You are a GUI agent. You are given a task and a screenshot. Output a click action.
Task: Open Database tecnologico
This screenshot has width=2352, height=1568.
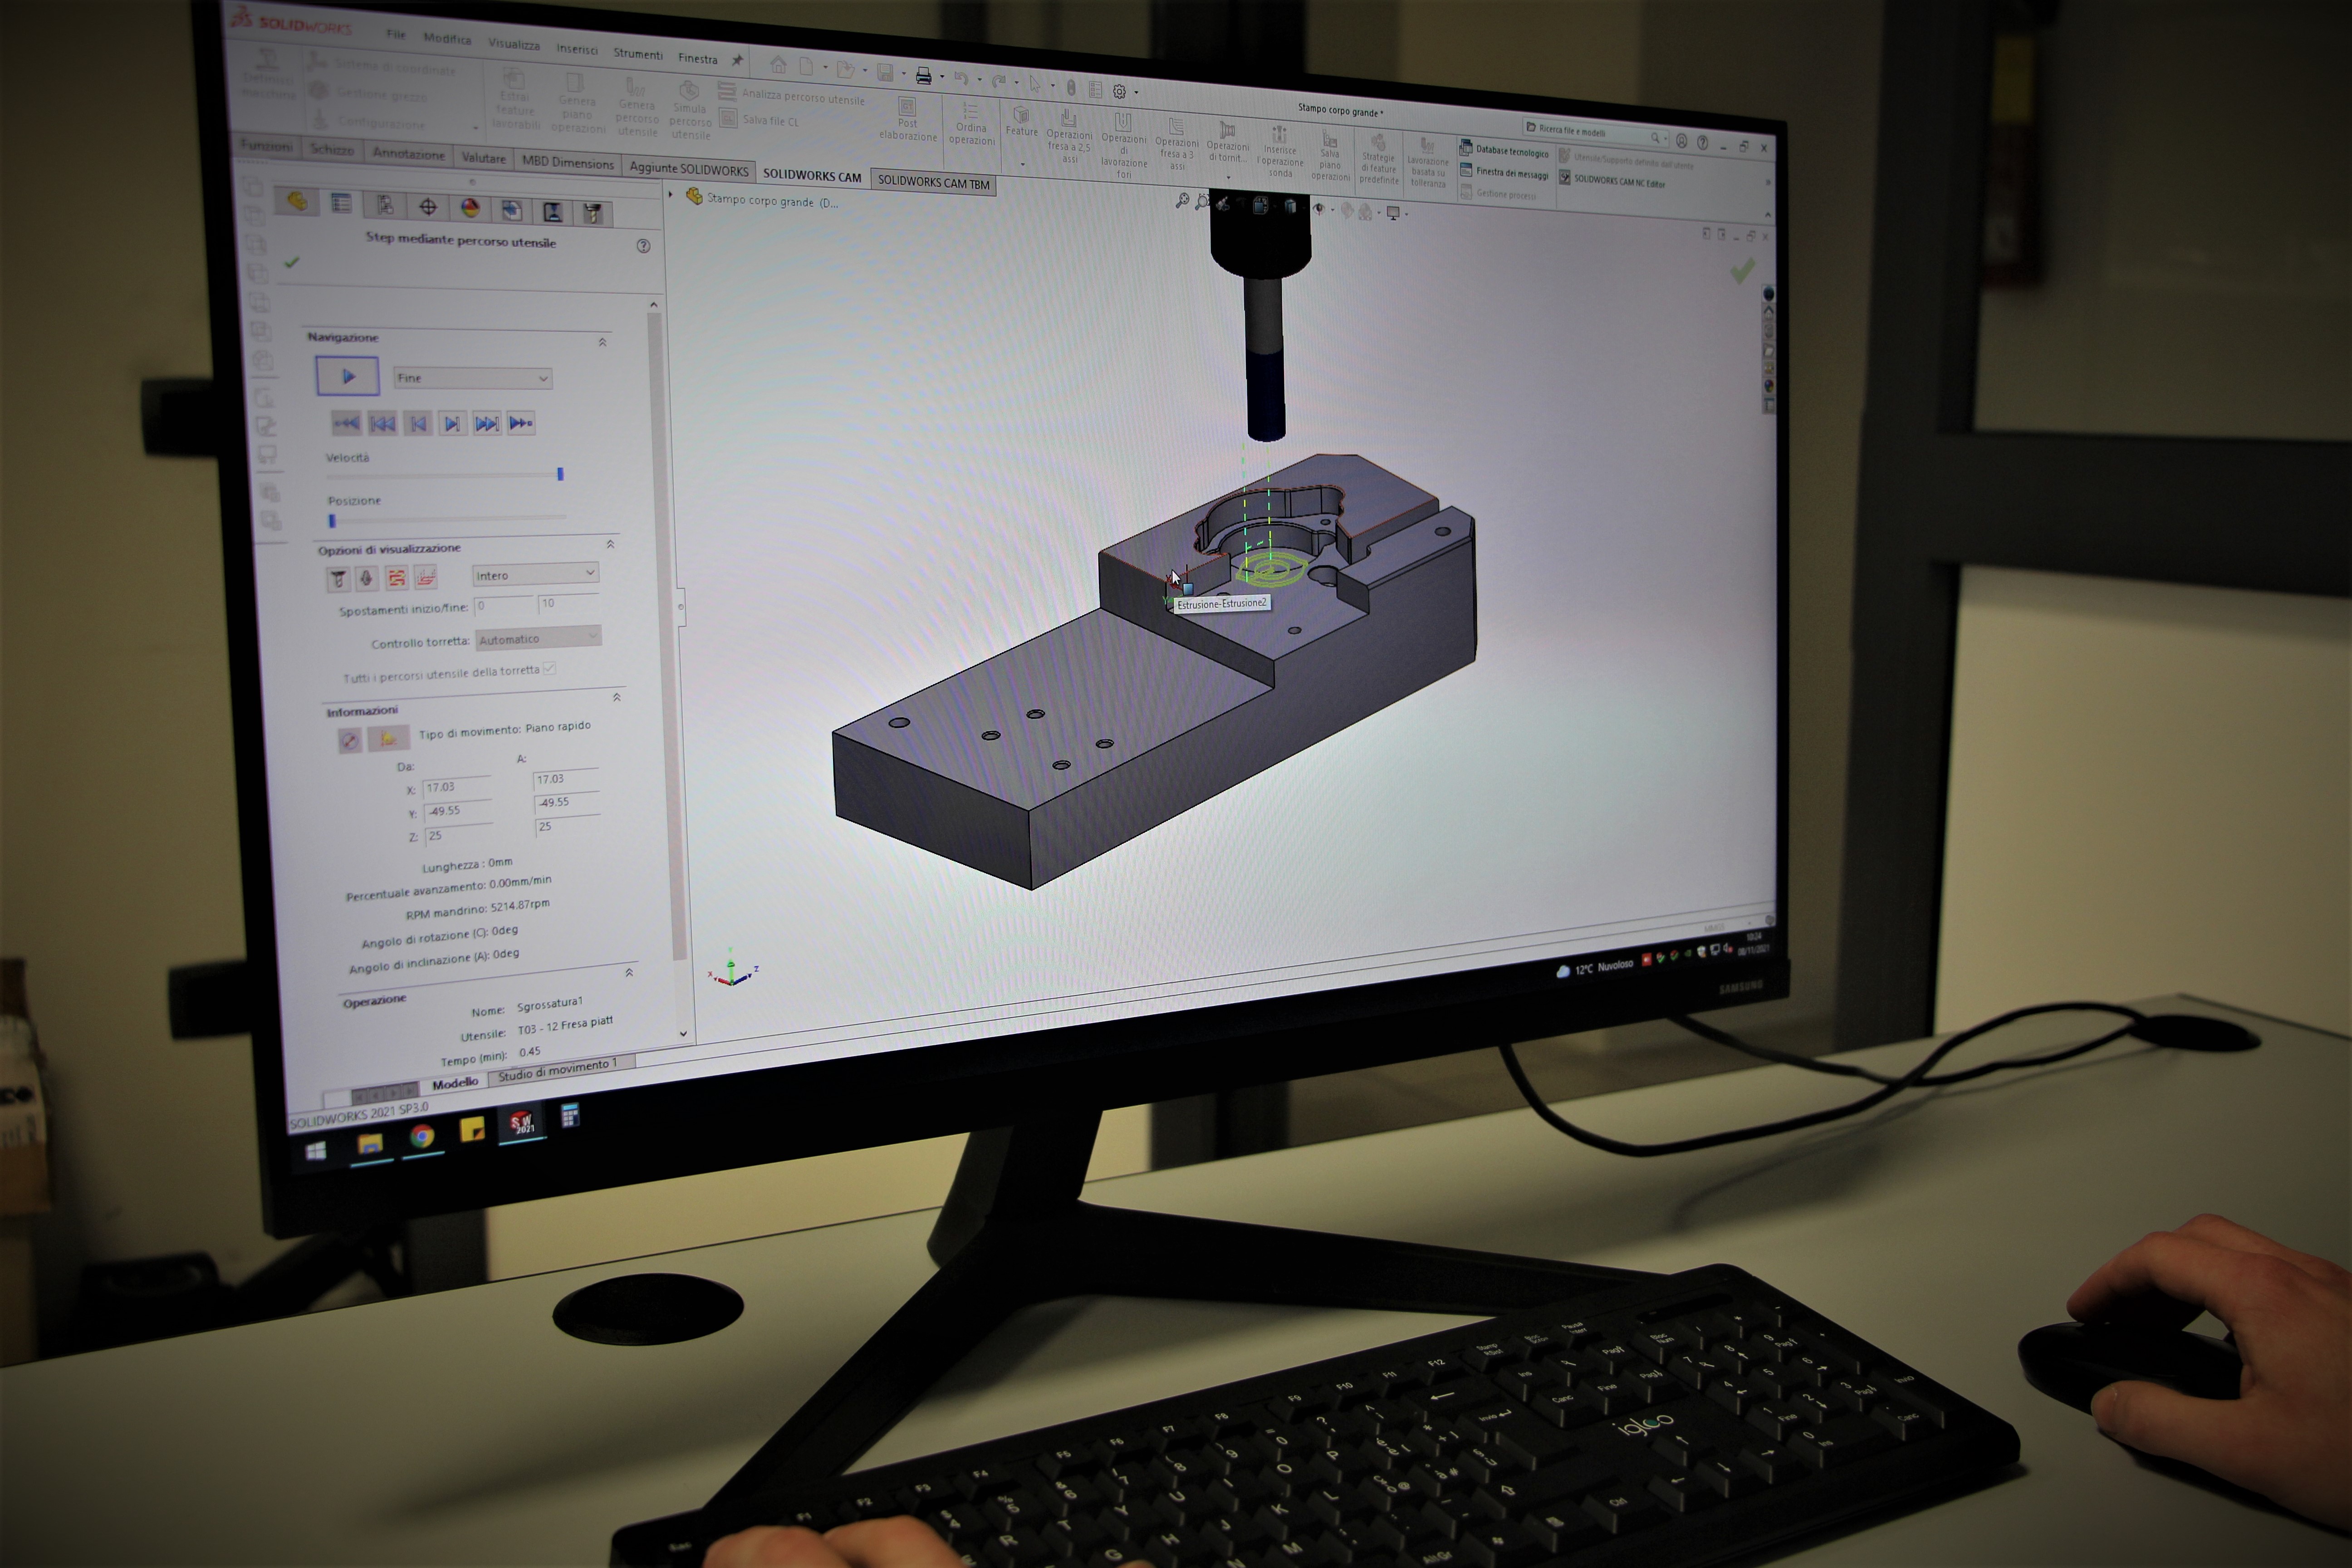click(1503, 150)
